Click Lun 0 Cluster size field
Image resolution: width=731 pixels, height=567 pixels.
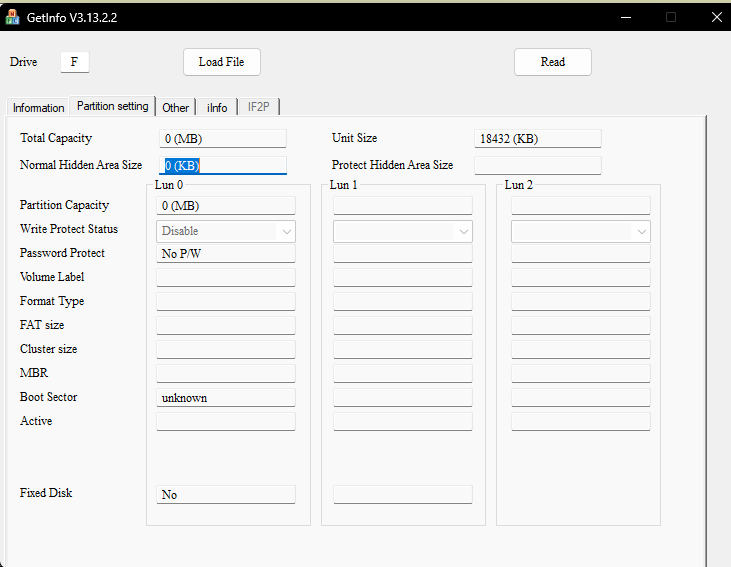[226, 350]
